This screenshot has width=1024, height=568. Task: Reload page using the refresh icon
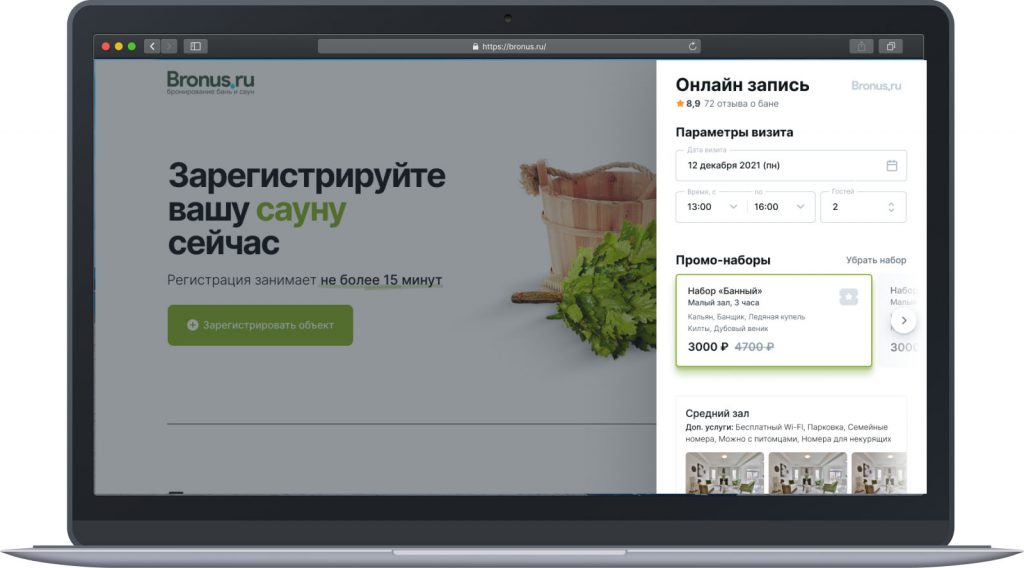pos(693,46)
